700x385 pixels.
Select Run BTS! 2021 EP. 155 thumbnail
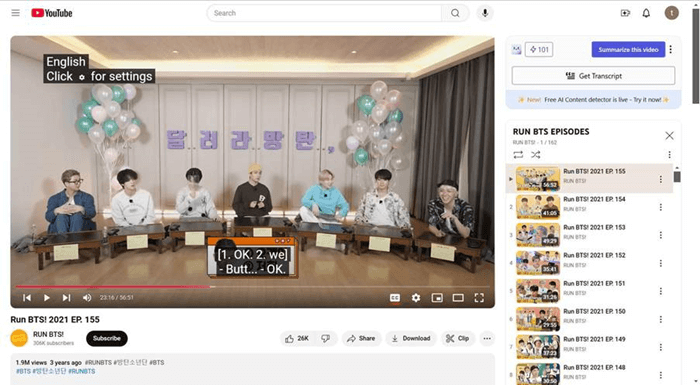[538, 179]
